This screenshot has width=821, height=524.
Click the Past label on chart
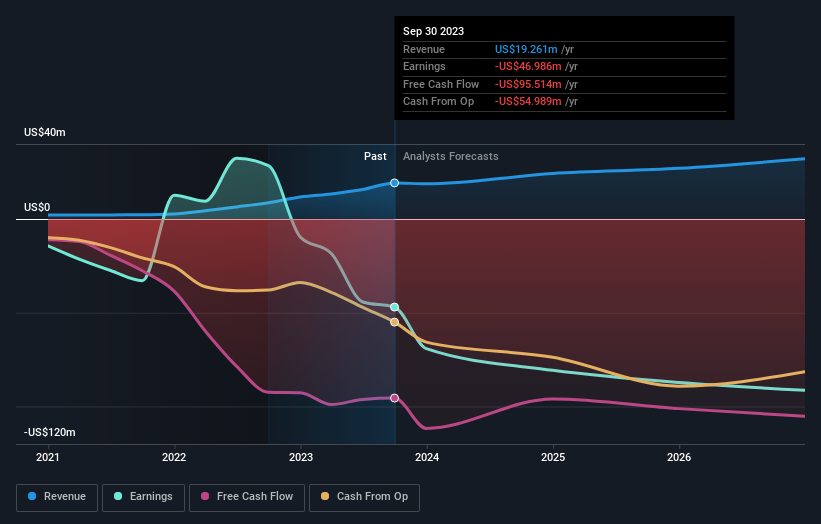pos(375,157)
